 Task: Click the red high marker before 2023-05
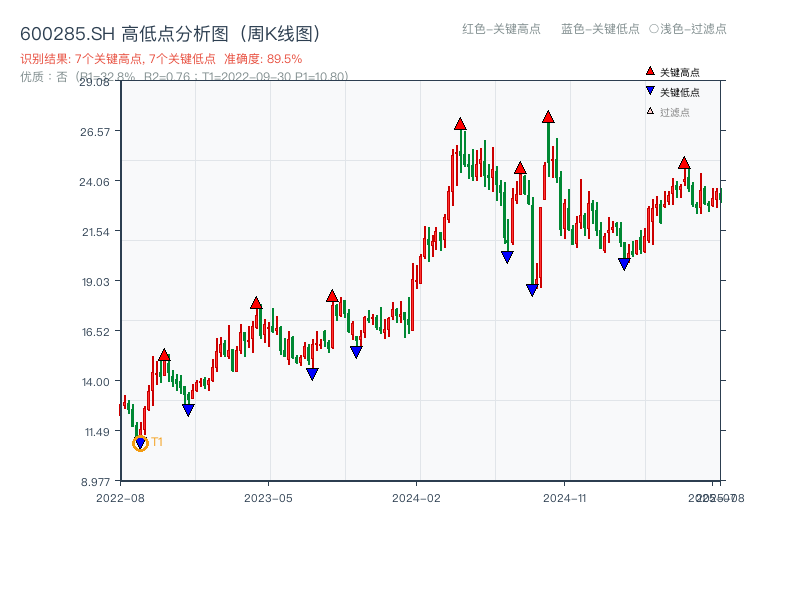pos(256,303)
